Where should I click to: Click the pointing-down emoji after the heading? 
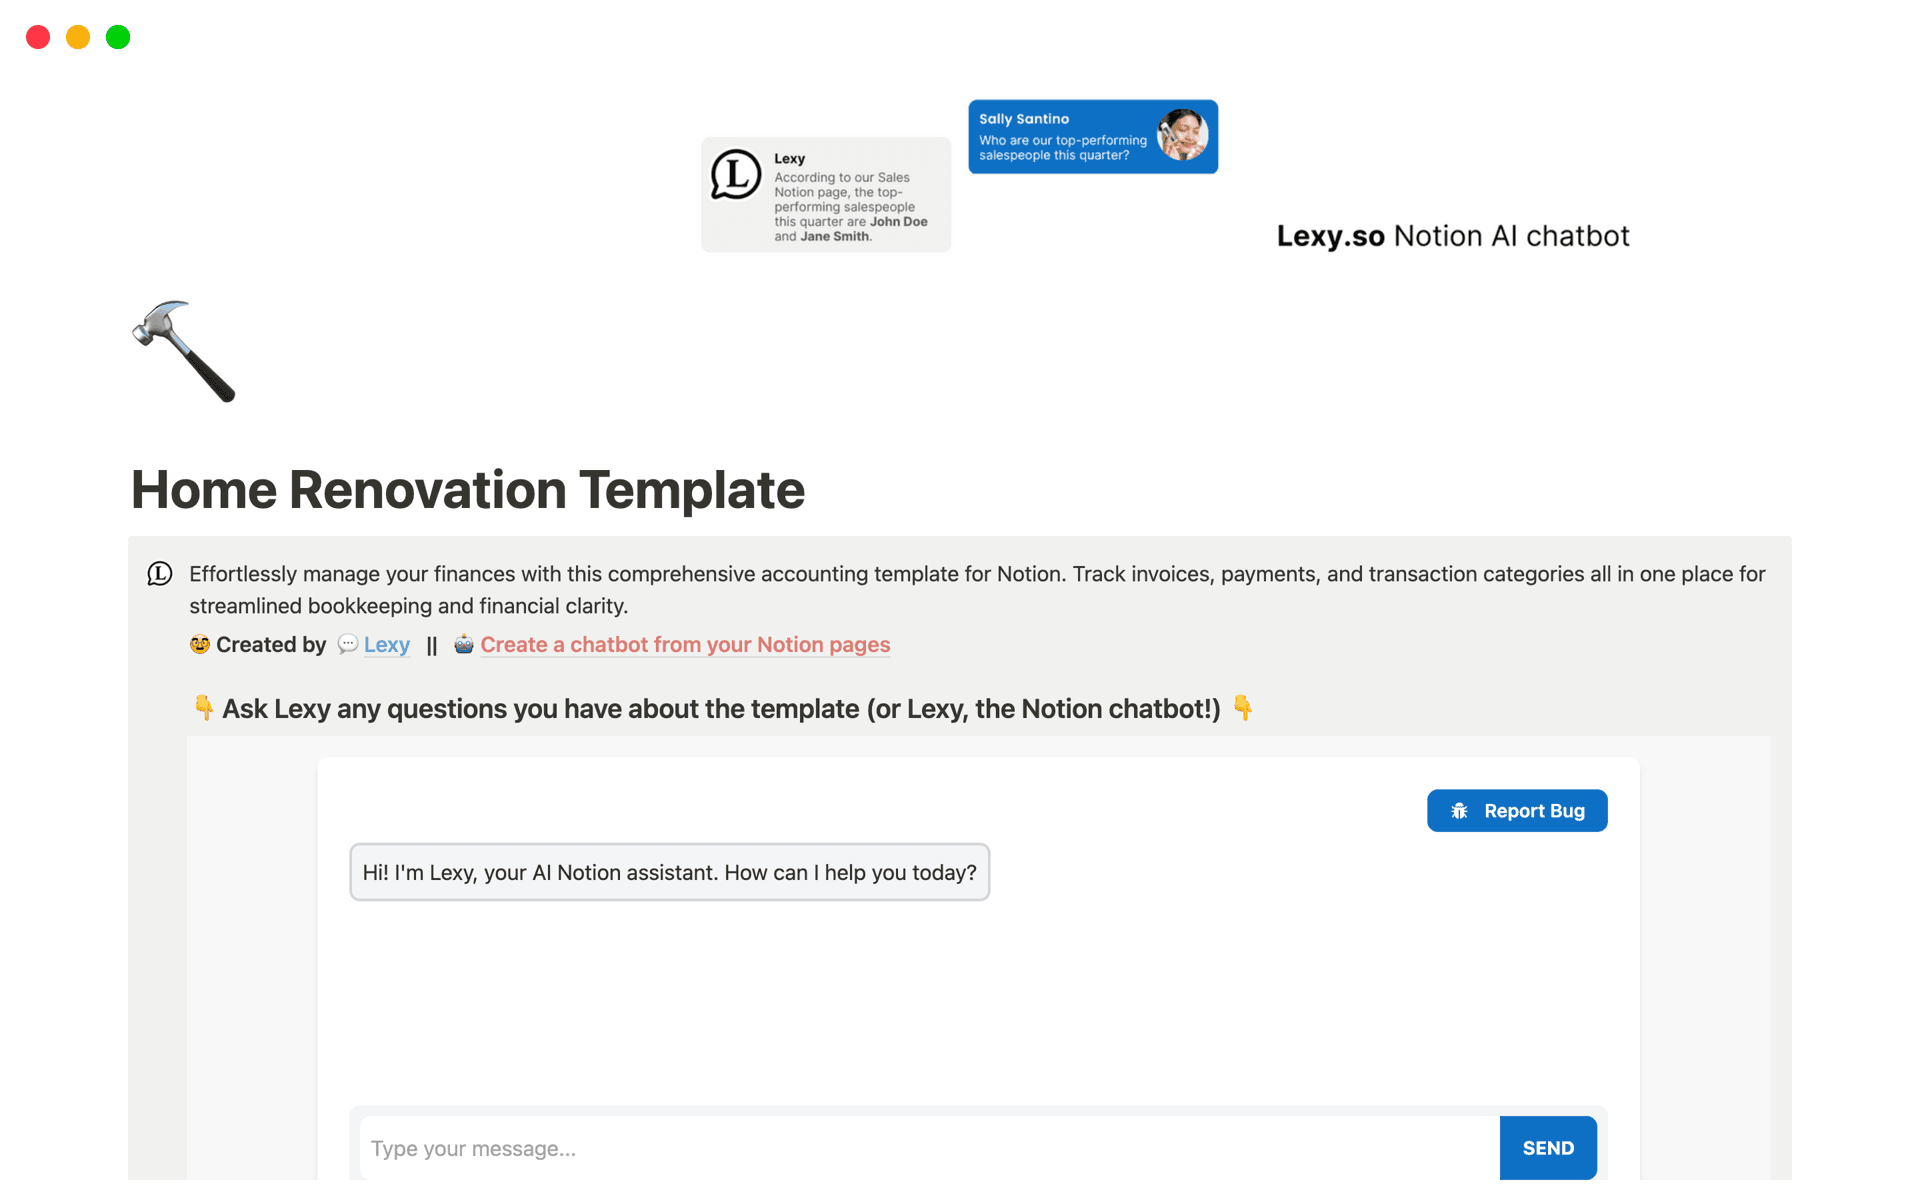pos(1243,707)
